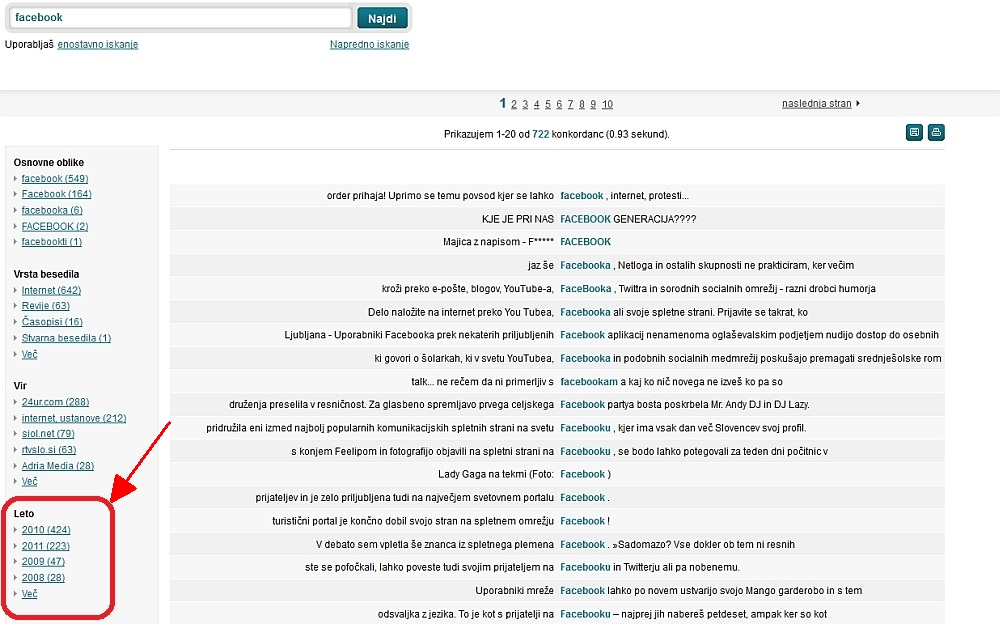This screenshot has height=624, width=1000.
Task: Open 'Facebook' keyword before 'partya bosta'
Action: coord(582,405)
